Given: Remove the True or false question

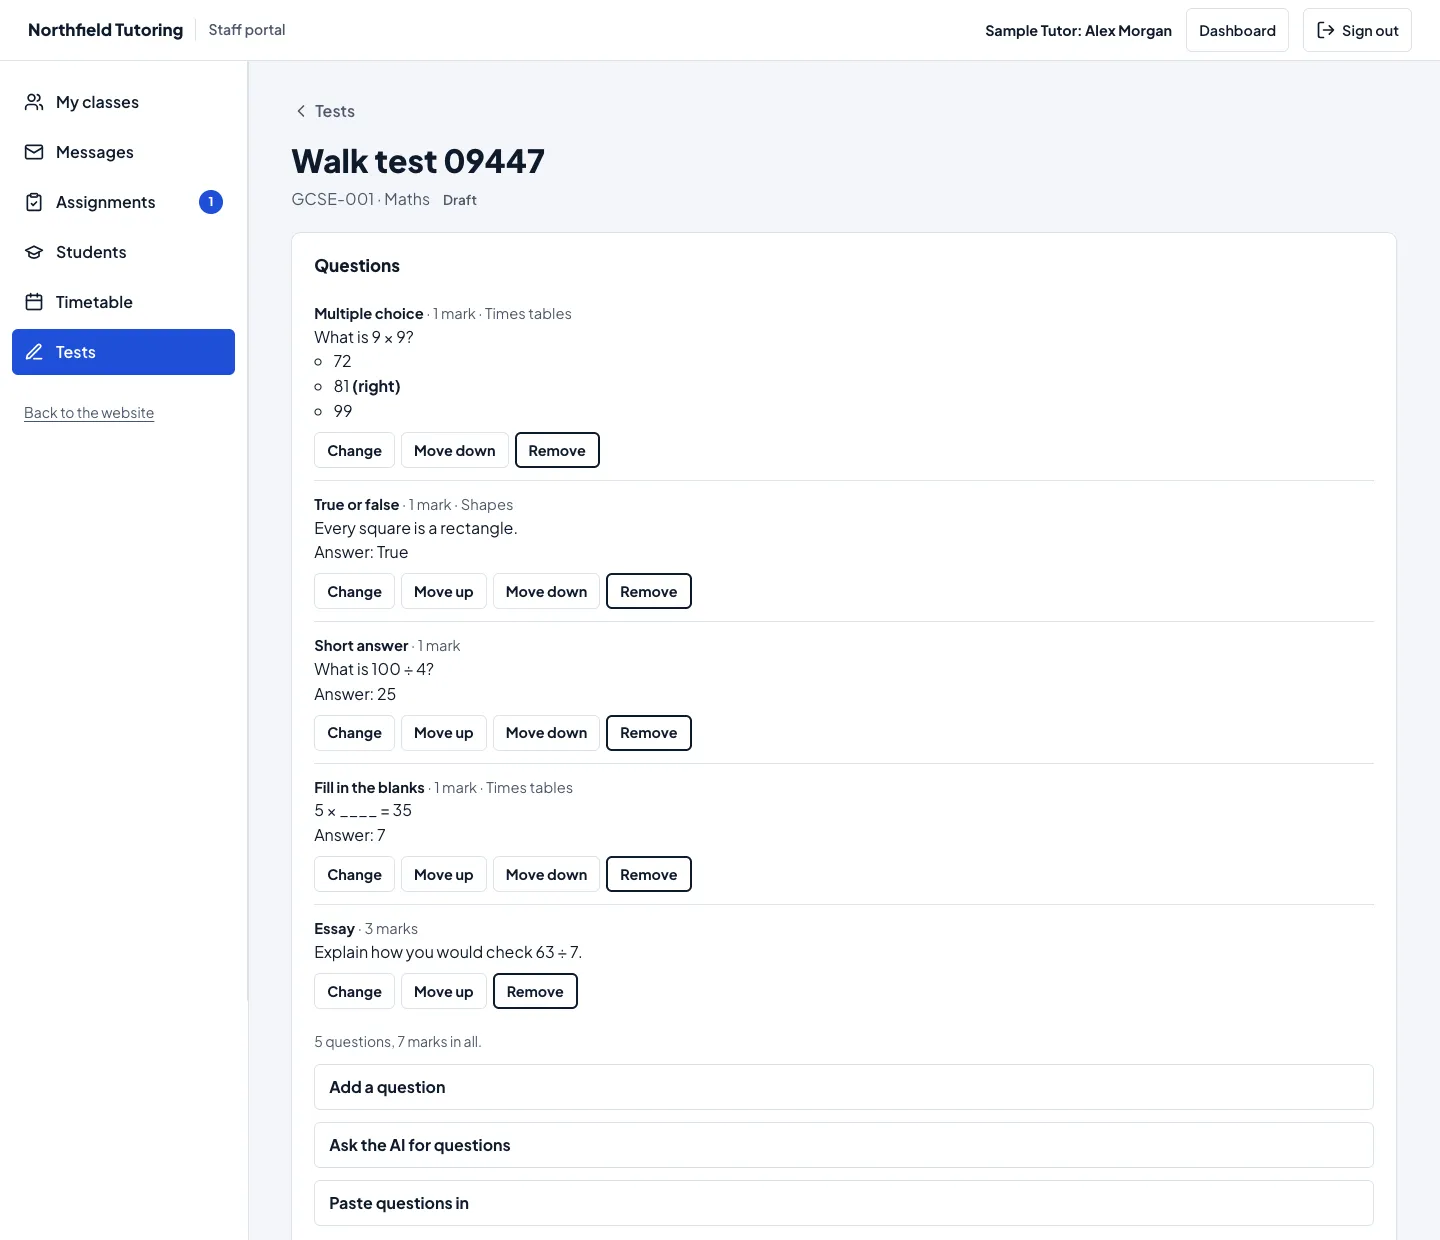Looking at the screenshot, I should 649,591.
